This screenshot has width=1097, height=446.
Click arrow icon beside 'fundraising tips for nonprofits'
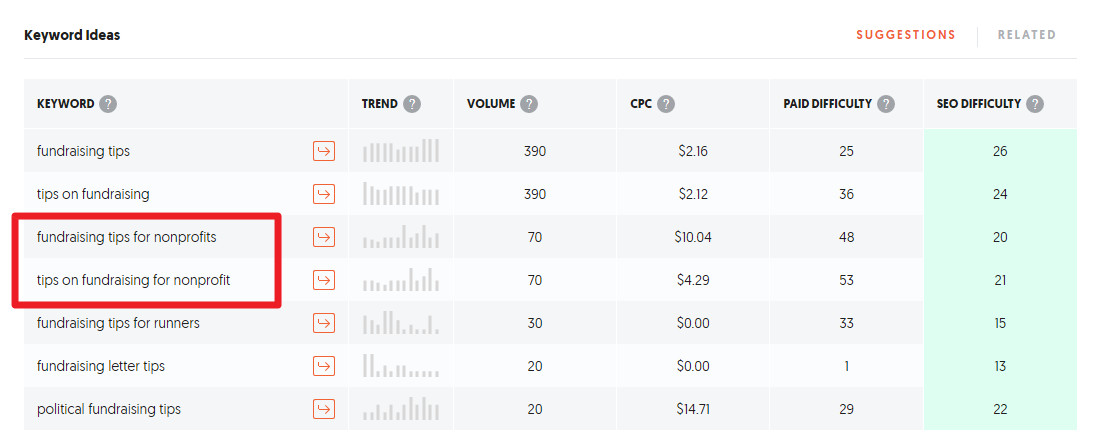pos(323,237)
